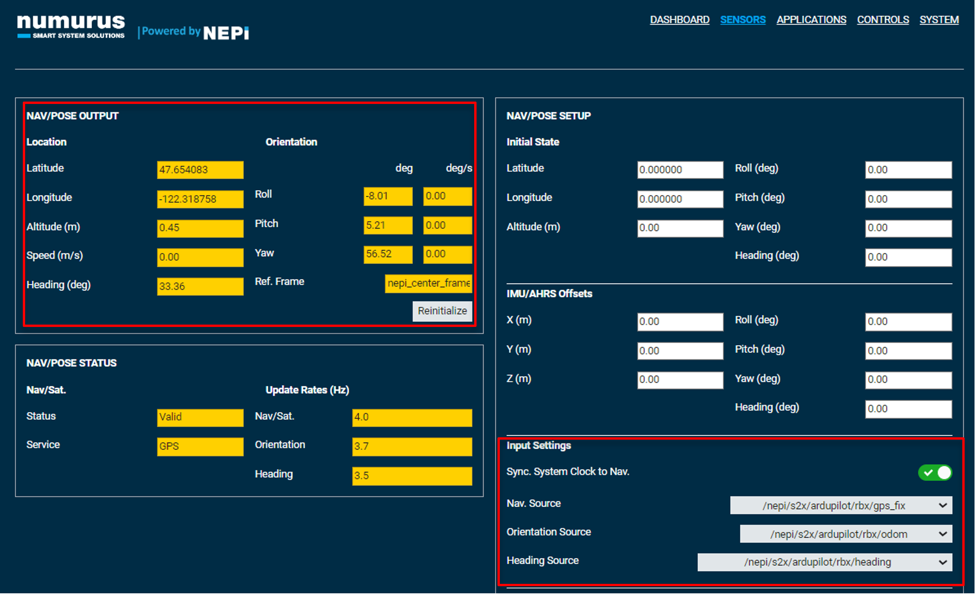Focus the X (m) IMU offset field
This screenshot has height=594, width=976.
(680, 321)
